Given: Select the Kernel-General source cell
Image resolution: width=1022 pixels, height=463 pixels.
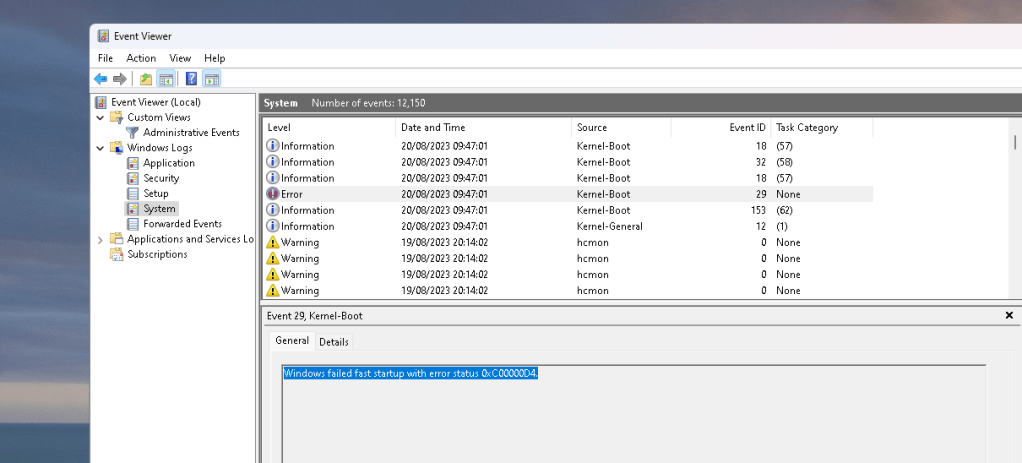Looking at the screenshot, I should (609, 226).
